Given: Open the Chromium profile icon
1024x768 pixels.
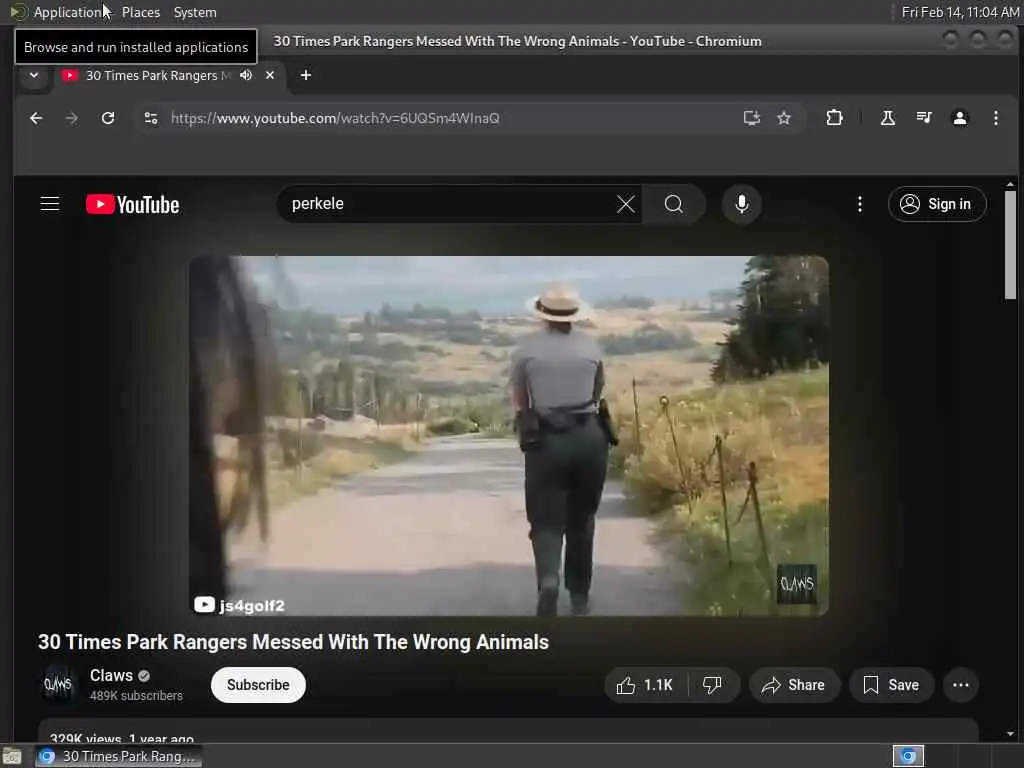Looking at the screenshot, I should (959, 118).
